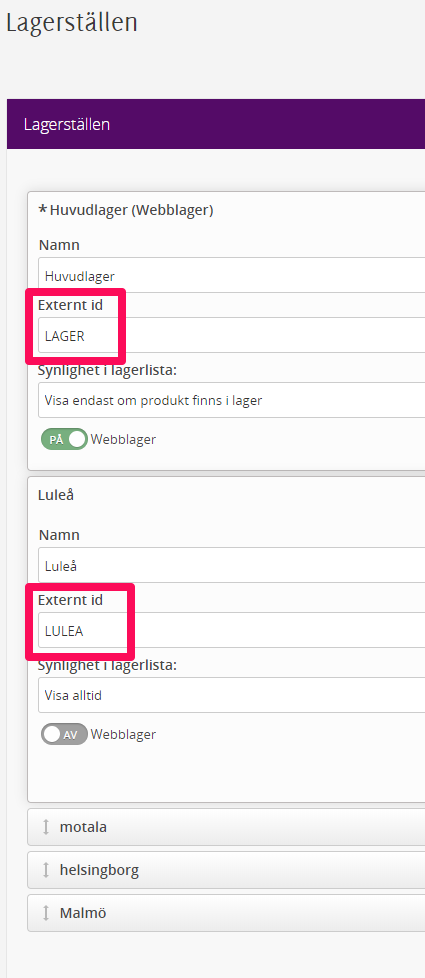
Task: Click the drag handle icon beside motala
Action: (46, 827)
